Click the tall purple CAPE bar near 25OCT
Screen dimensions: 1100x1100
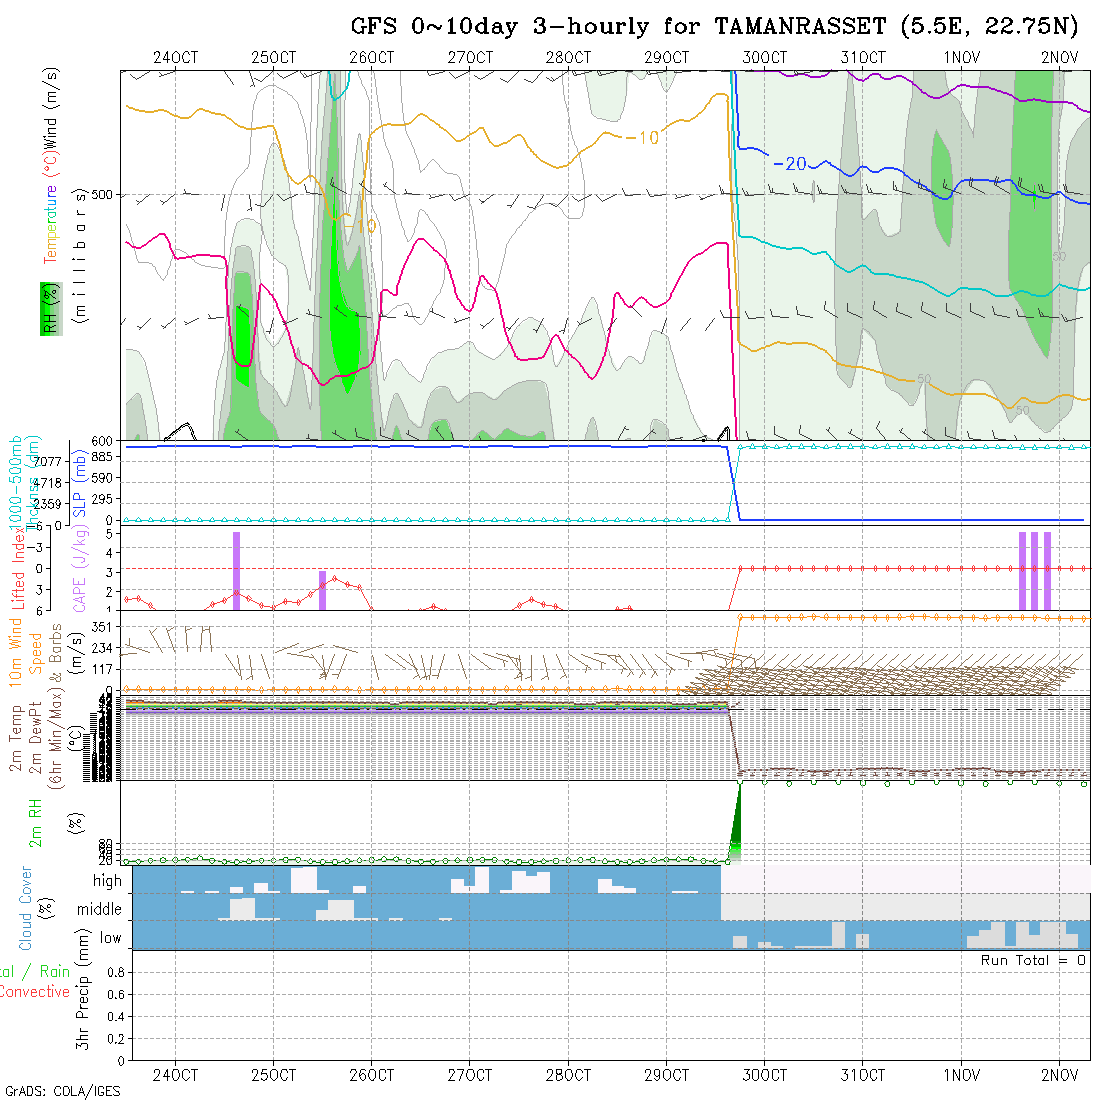[x=236, y=570]
